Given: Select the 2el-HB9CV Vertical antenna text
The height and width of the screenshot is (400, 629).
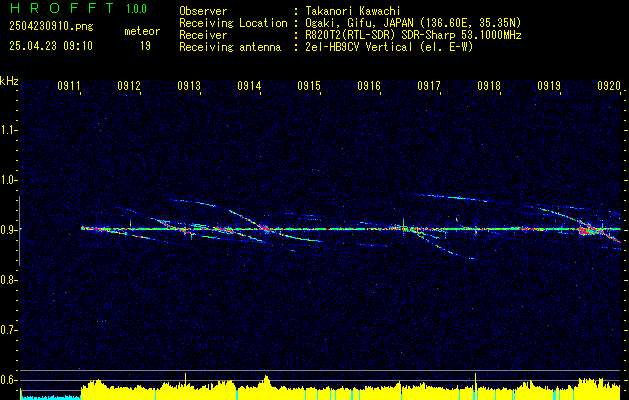Looking at the screenshot, I should (x=390, y=47).
